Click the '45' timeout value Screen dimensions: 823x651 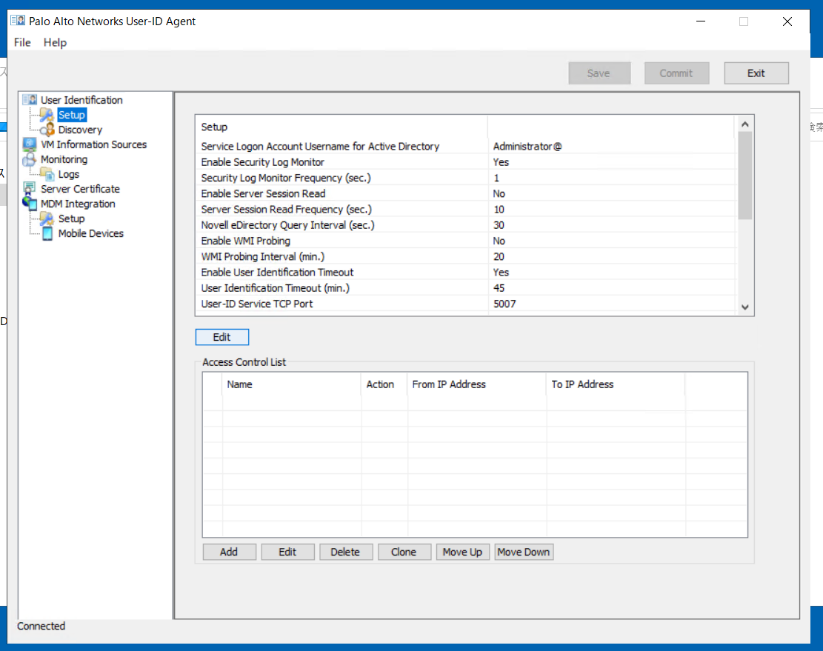(499, 288)
